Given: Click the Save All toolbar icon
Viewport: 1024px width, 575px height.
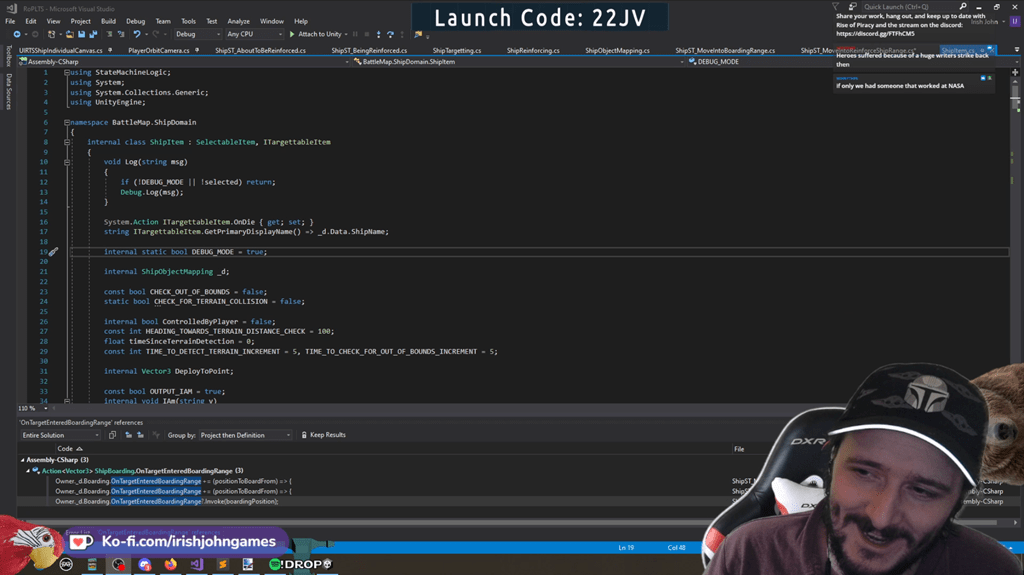Looking at the screenshot, I should (93, 34).
